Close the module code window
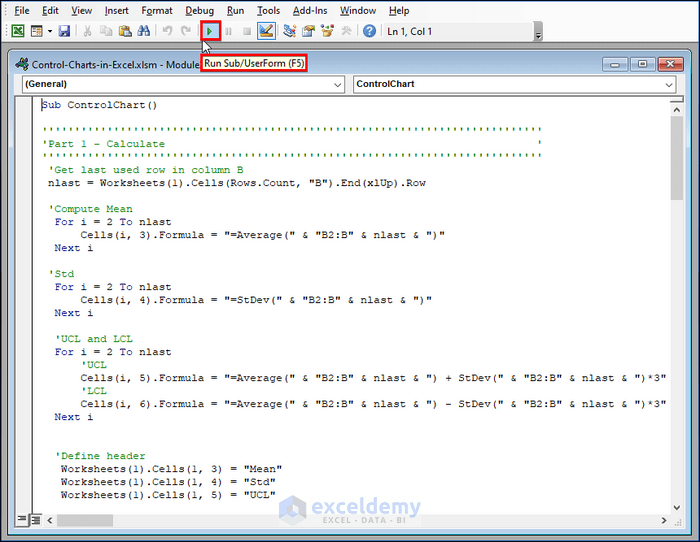Screen dimensions: 700x542 pos(670,65)
